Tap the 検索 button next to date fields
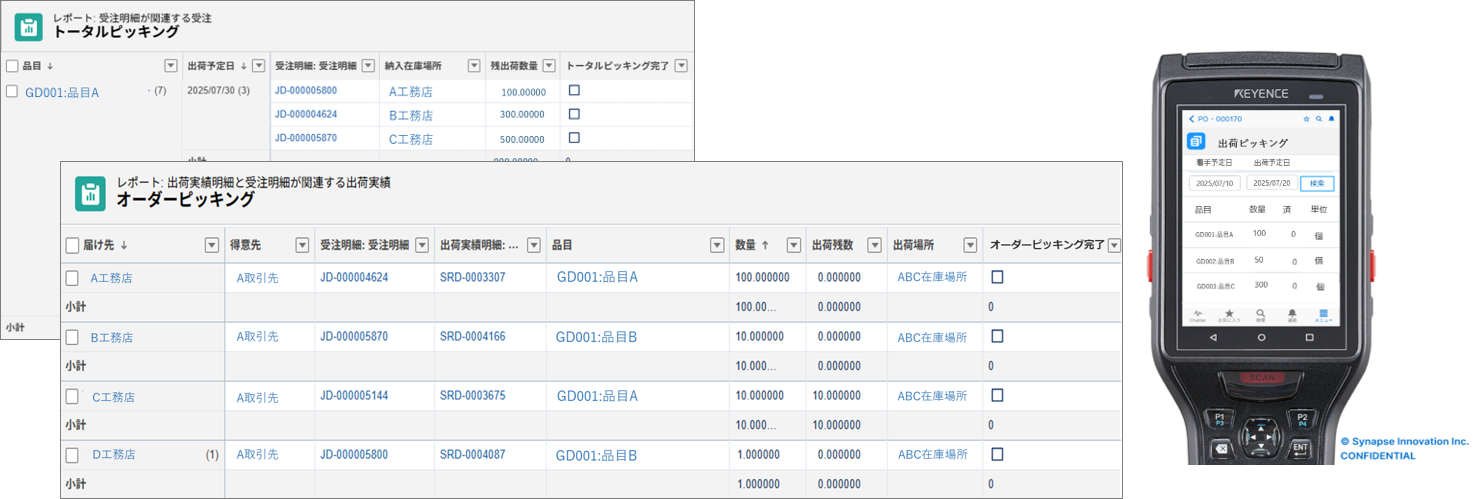 click(x=1316, y=183)
